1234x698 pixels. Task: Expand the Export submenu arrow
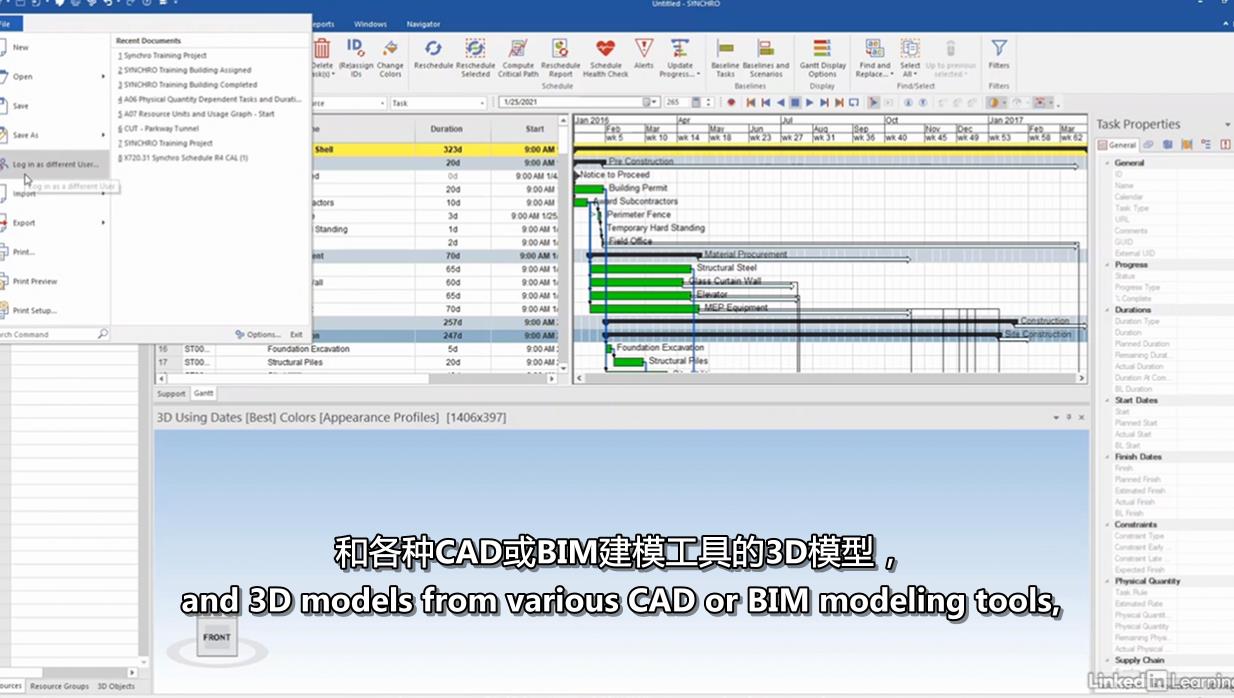(x=103, y=223)
